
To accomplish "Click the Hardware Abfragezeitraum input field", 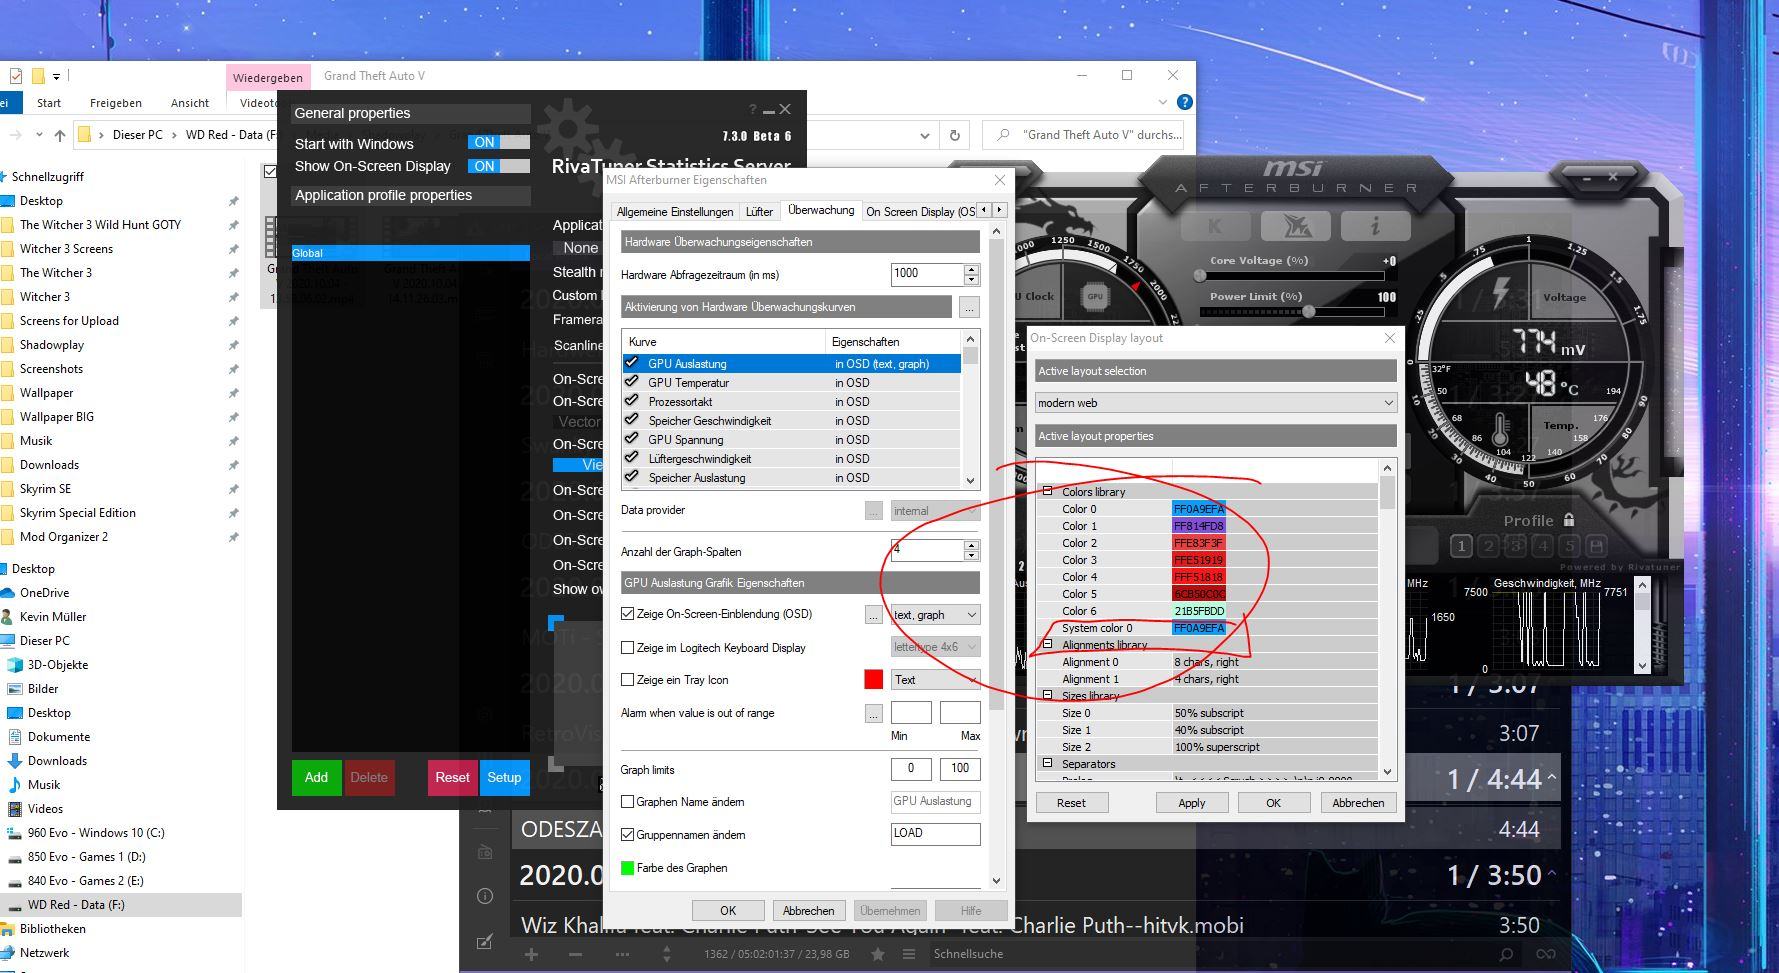I will coord(927,274).
